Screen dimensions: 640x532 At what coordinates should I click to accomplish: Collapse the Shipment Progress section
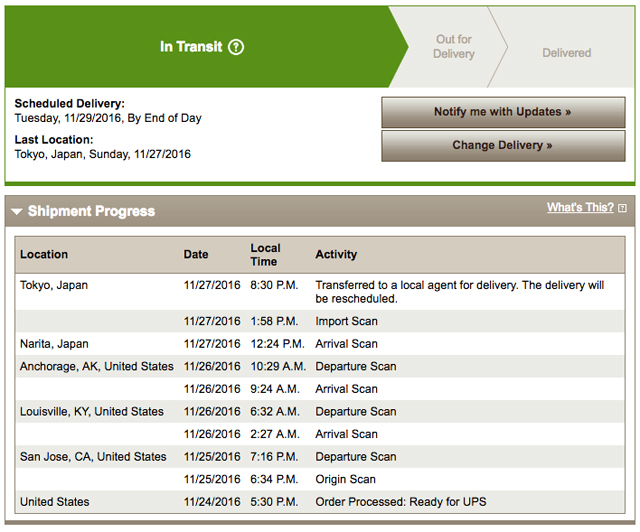tap(17, 212)
